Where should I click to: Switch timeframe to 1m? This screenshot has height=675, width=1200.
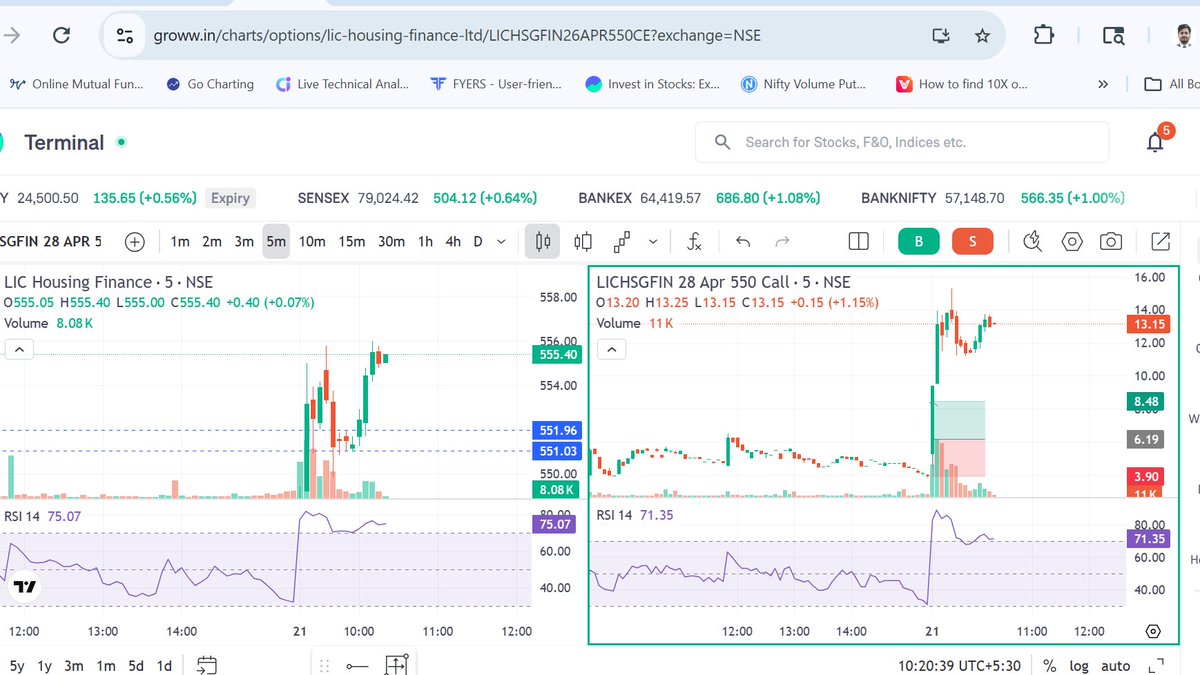click(x=180, y=241)
